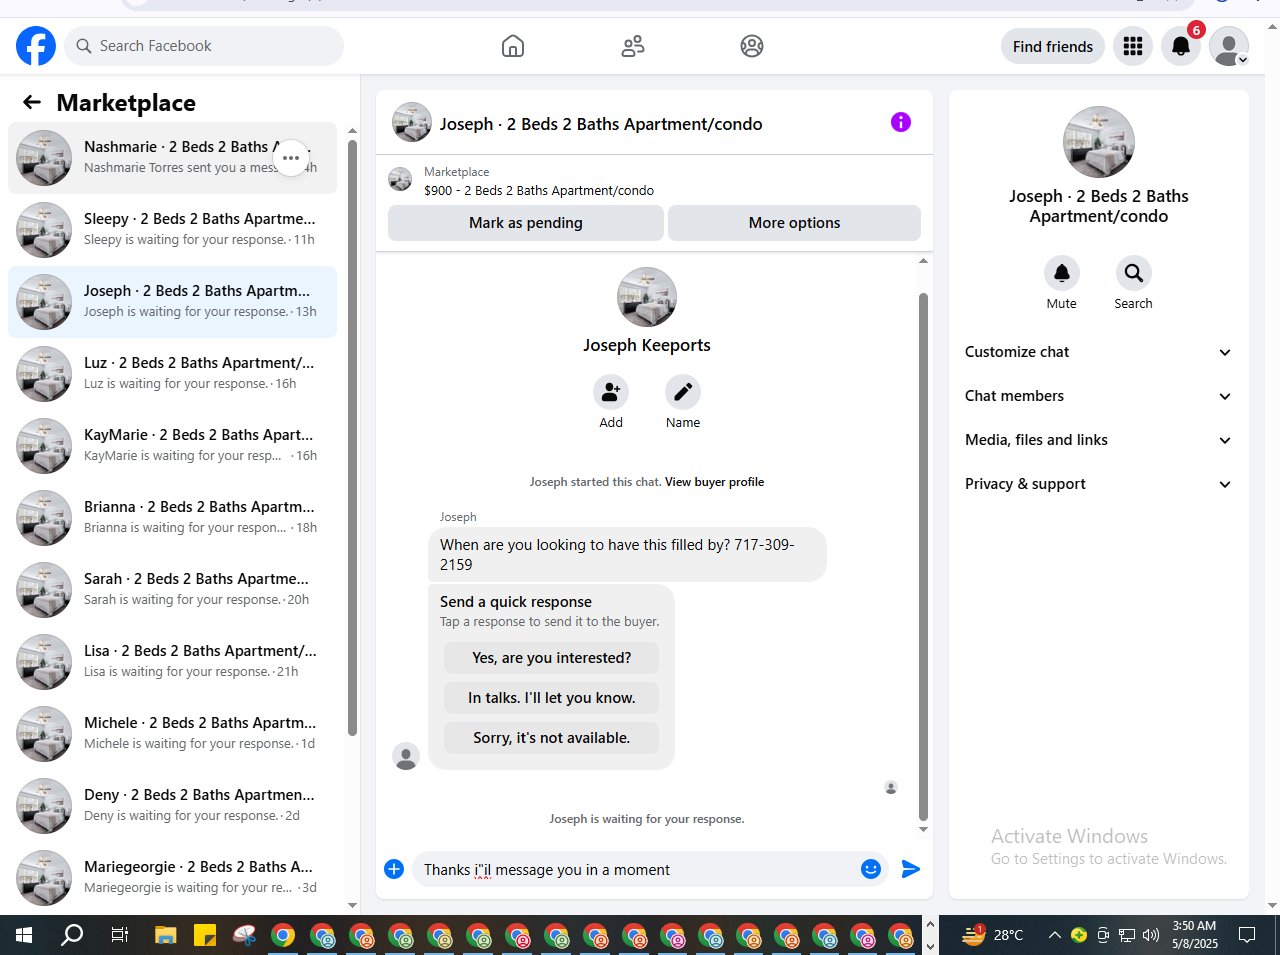The image size is (1280, 955).
Task: Expand the Privacy & support section
Action: (x=1099, y=484)
